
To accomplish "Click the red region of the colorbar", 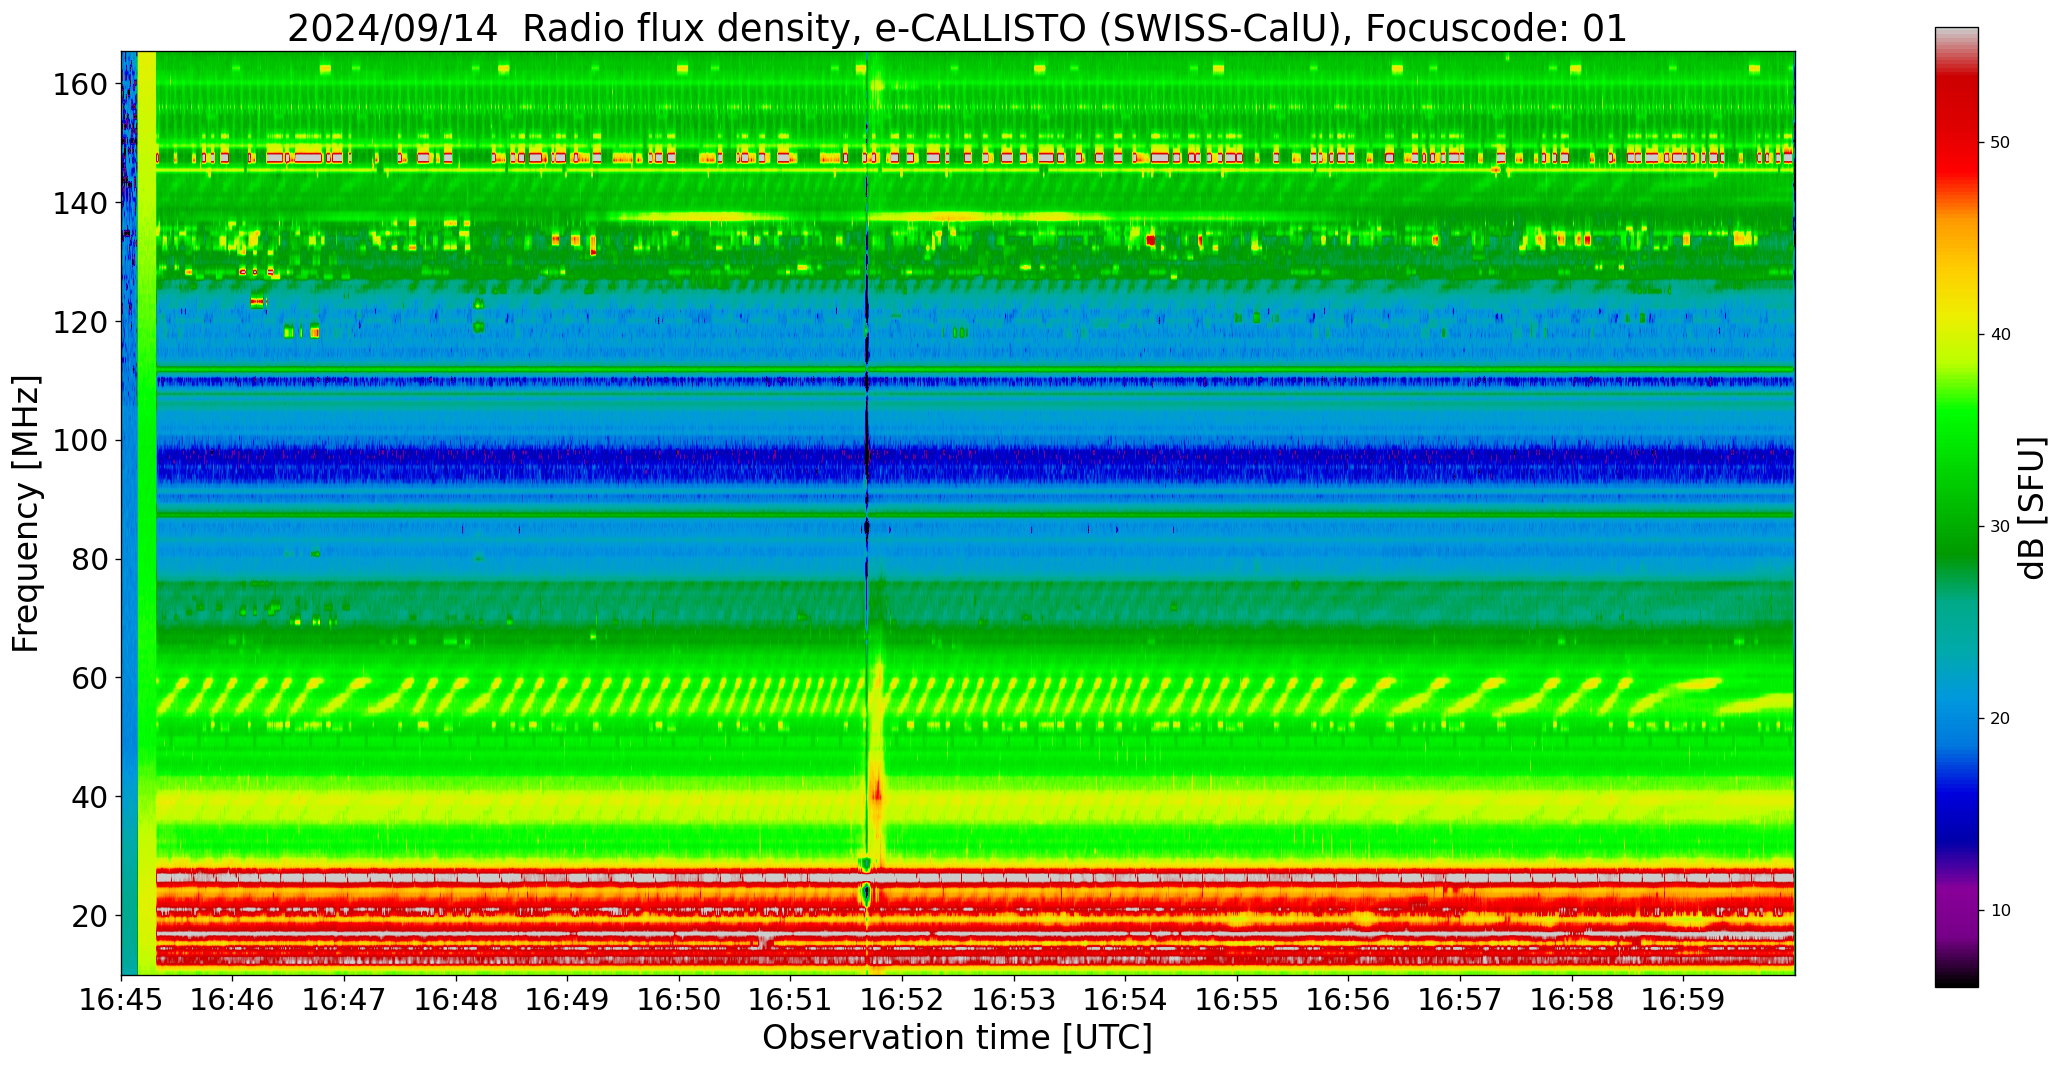I will pyautogui.click(x=1956, y=135).
